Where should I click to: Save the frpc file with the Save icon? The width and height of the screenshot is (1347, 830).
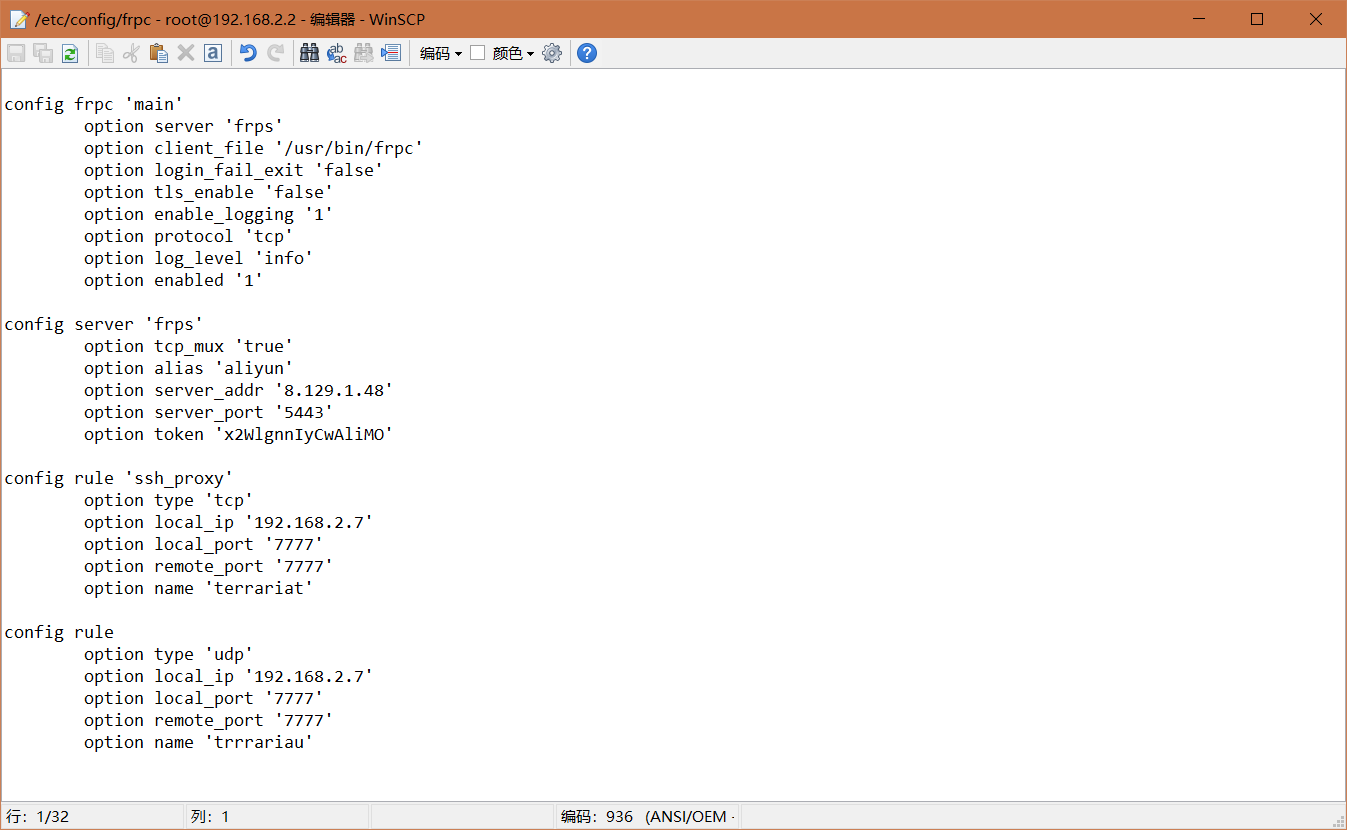tap(15, 52)
